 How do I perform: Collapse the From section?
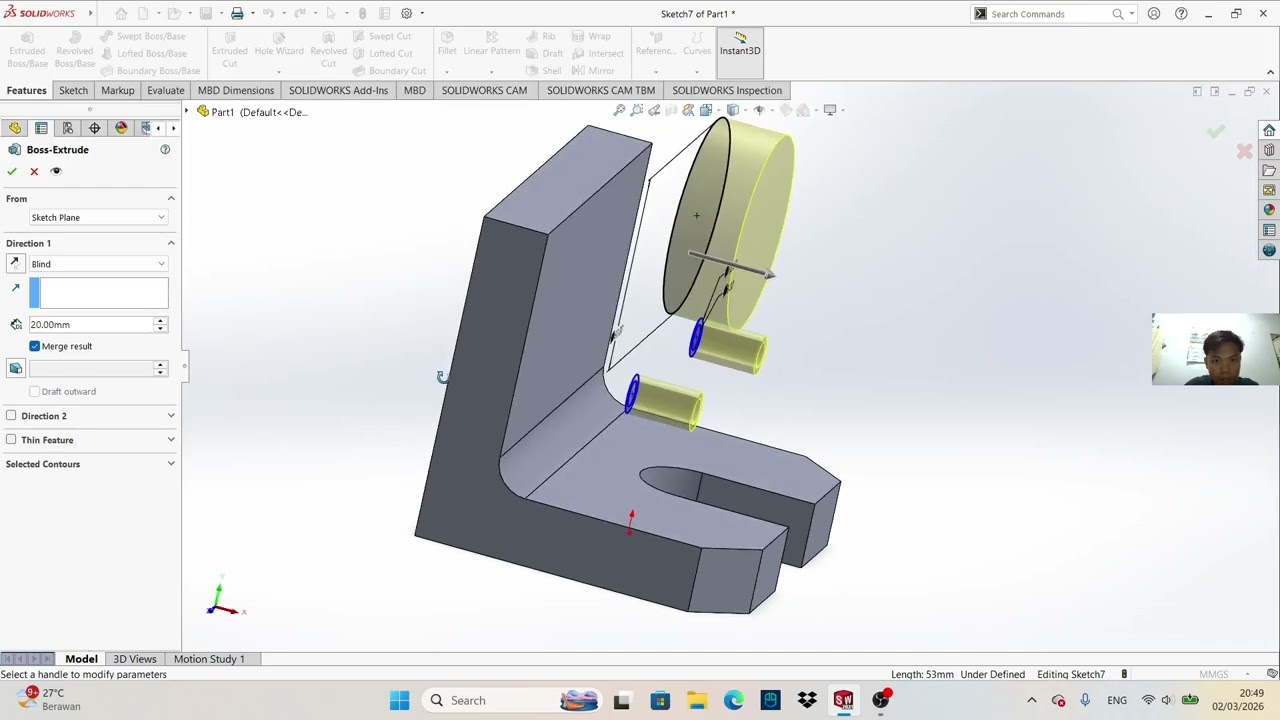coord(171,198)
